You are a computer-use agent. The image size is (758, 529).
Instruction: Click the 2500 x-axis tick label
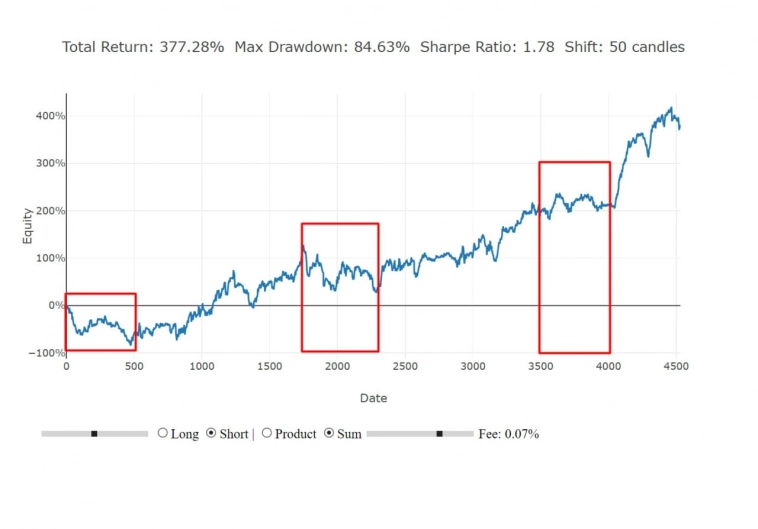(404, 366)
